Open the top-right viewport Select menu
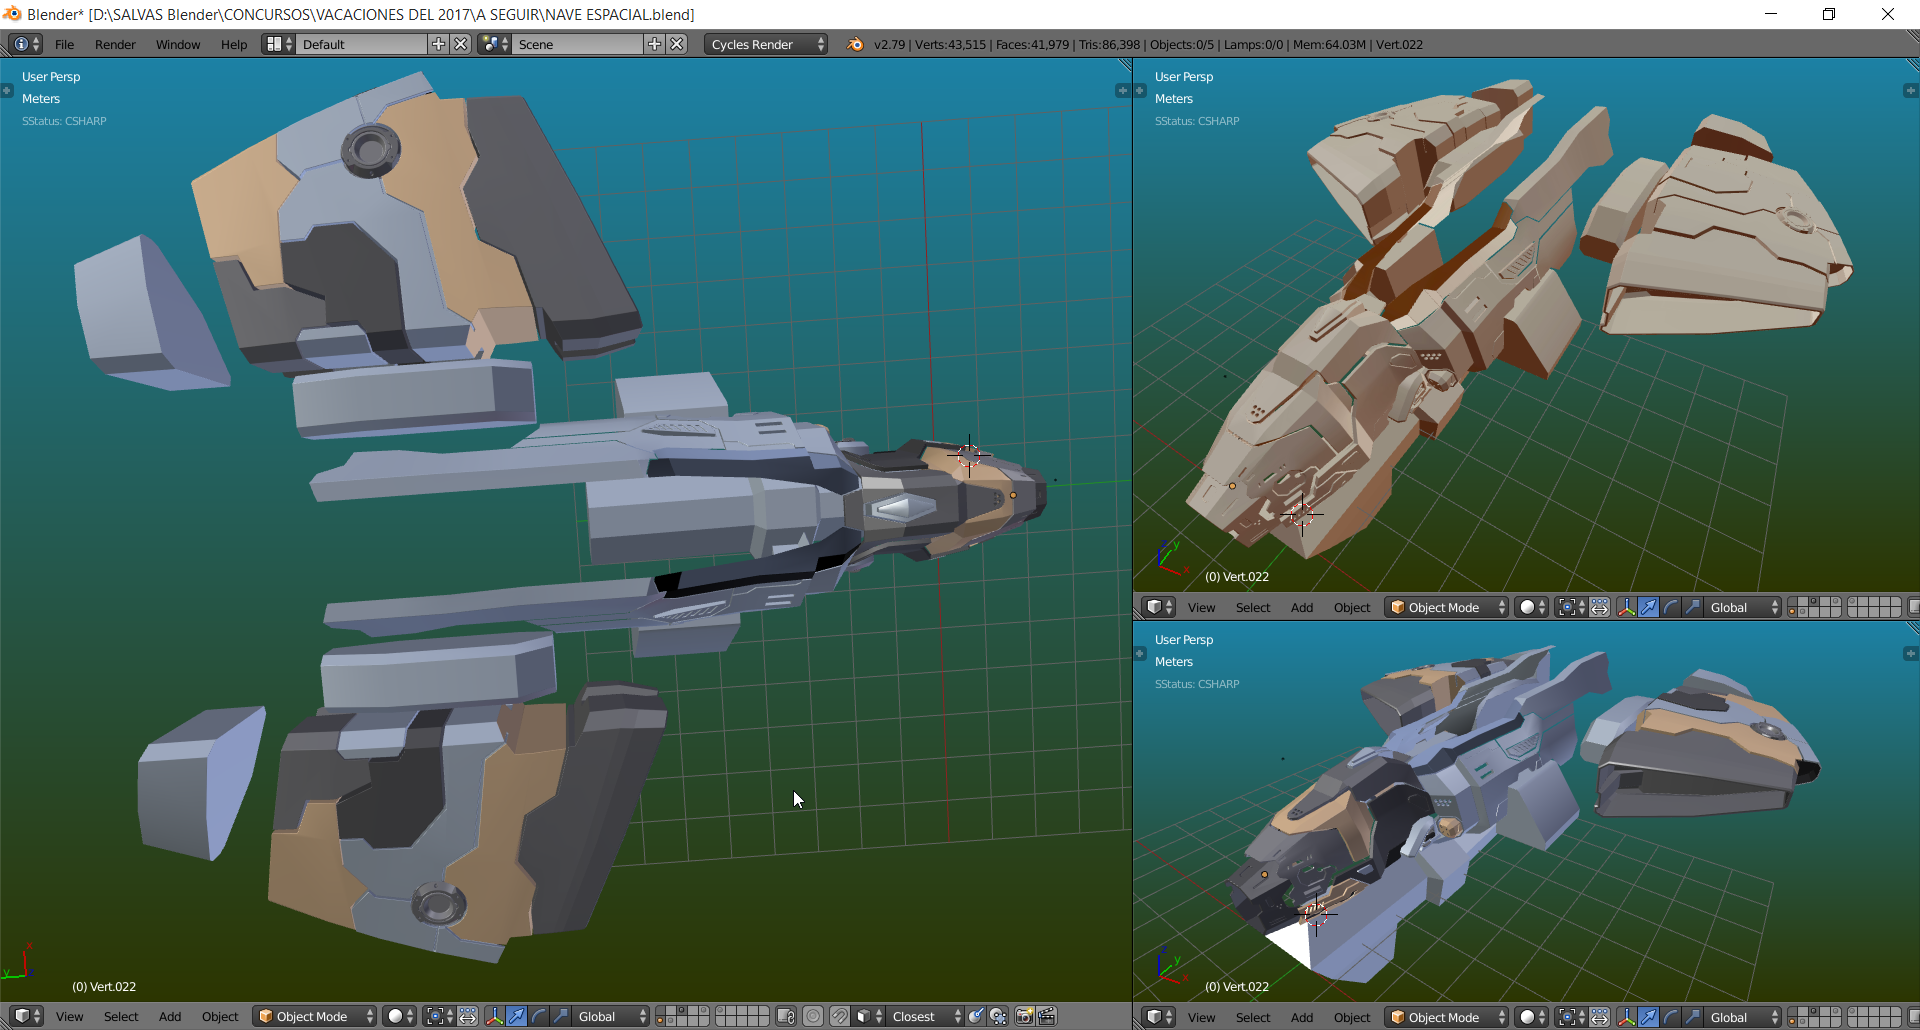This screenshot has width=1920, height=1030. (1253, 607)
